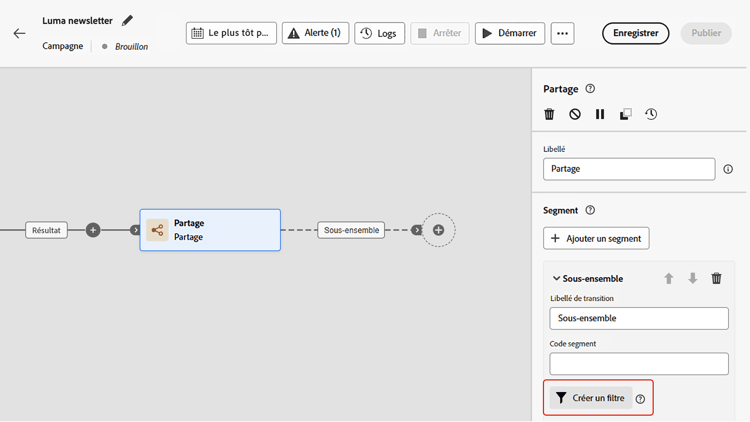This screenshot has width=750, height=422.
Task: Disable the activity with the prohibited icon
Action: [575, 114]
